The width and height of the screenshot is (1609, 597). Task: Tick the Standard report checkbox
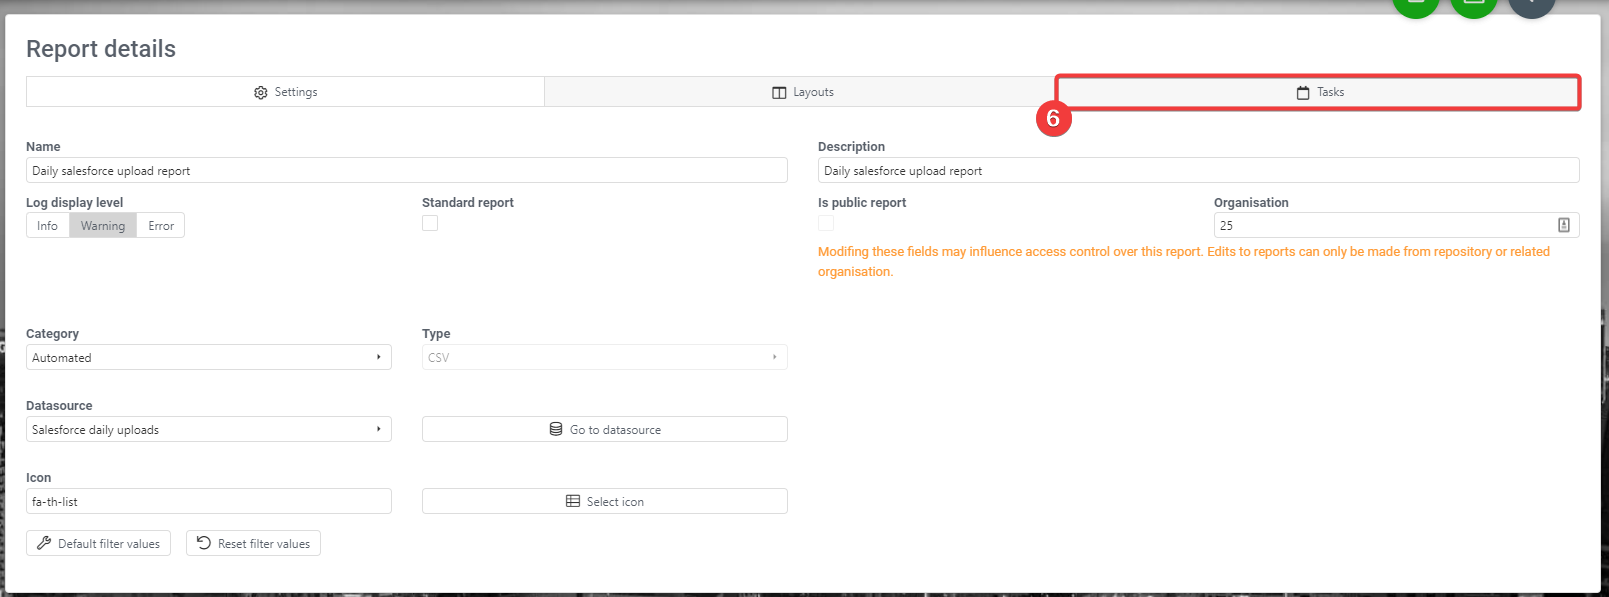(430, 223)
